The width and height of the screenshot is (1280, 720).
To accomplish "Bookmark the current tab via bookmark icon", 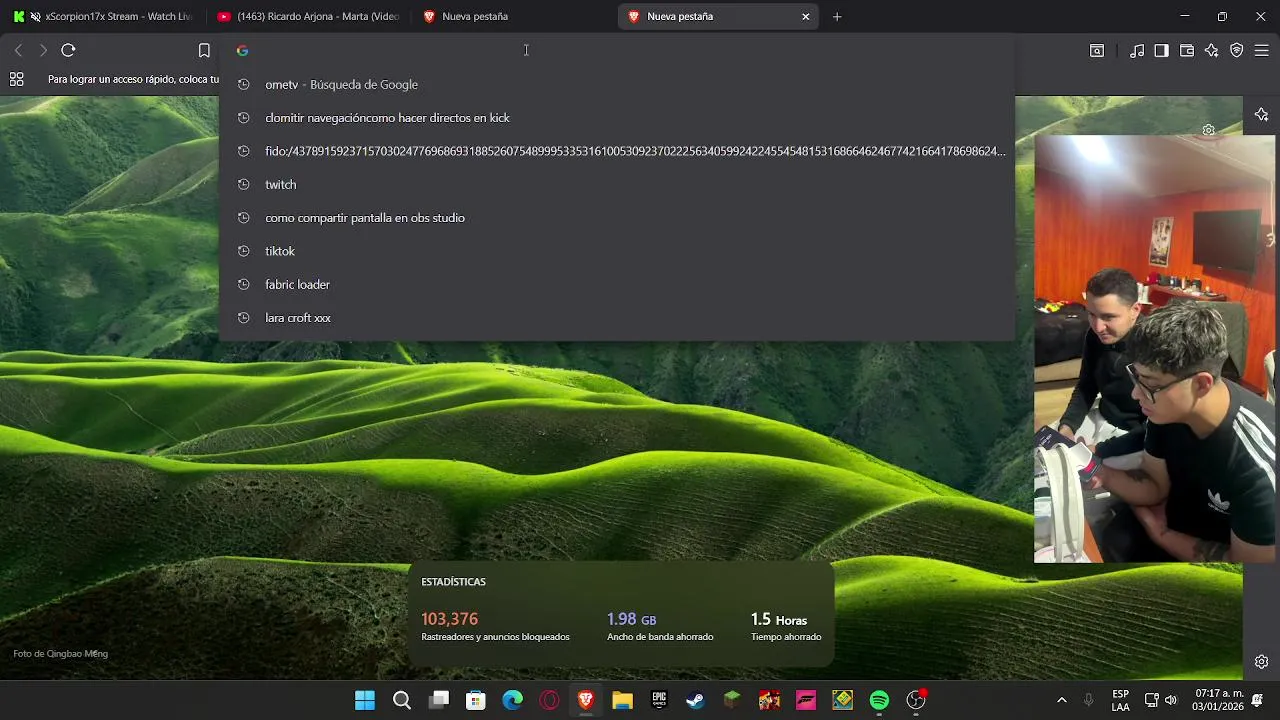I will [204, 50].
